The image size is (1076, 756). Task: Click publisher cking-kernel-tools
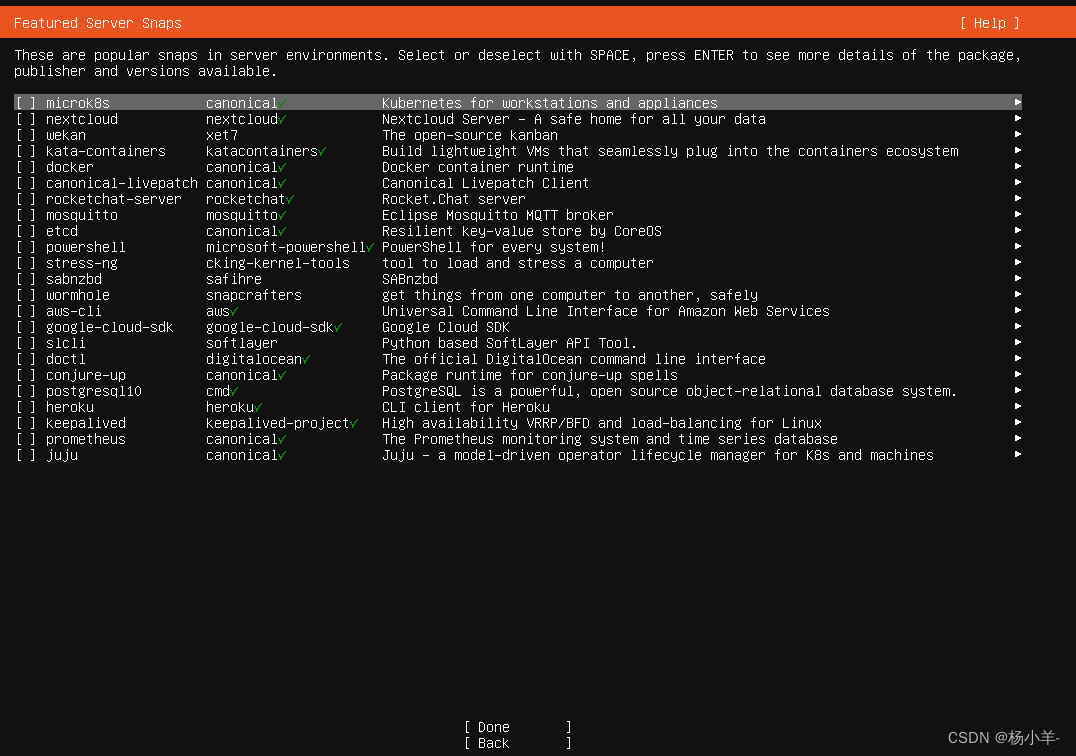pos(277,264)
